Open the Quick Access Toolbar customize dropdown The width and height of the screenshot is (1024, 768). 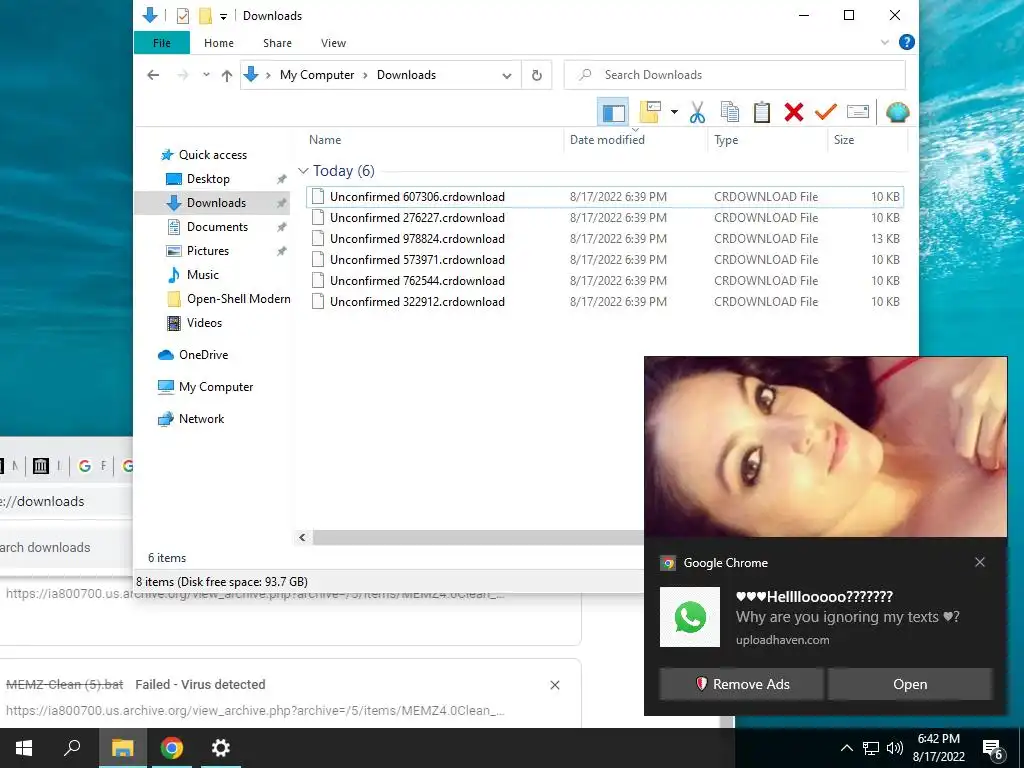(x=223, y=16)
